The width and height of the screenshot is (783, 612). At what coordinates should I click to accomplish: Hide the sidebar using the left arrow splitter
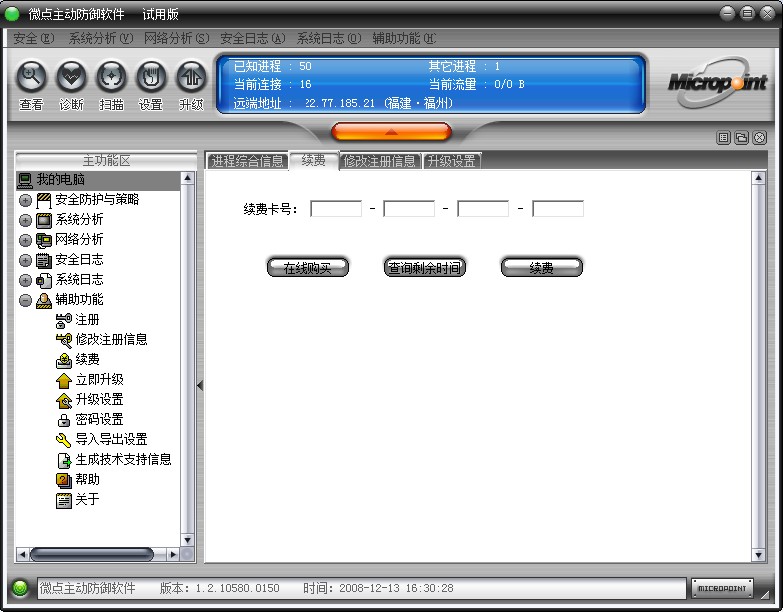coord(200,386)
